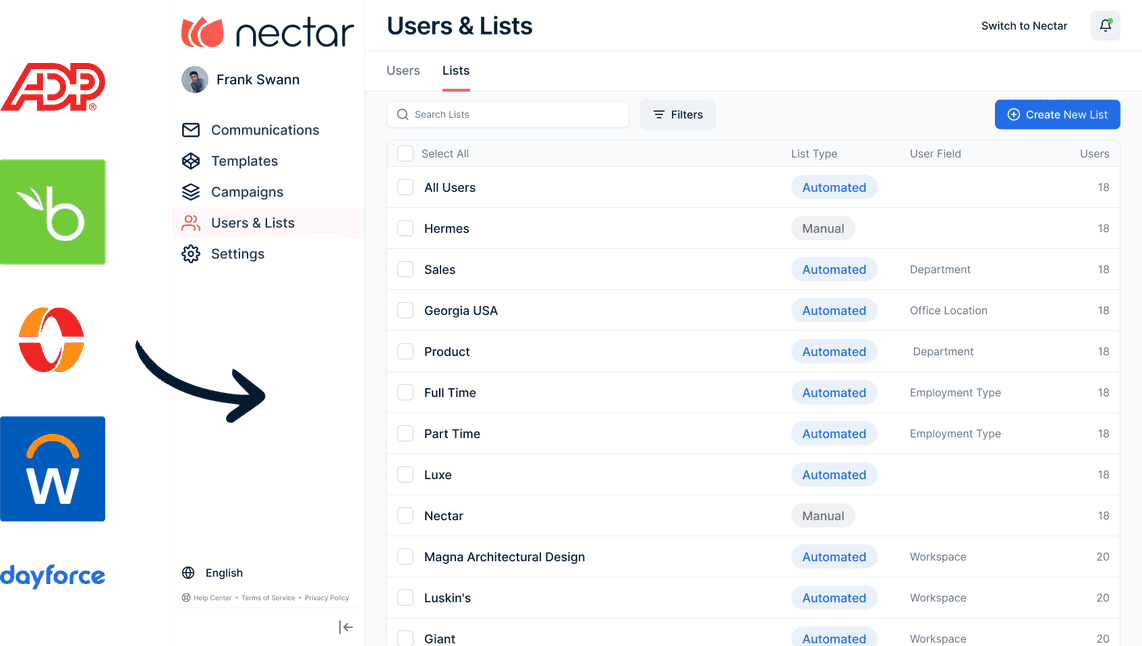Click the Users & Lists page title
The height and width of the screenshot is (646, 1142).
coord(460,26)
